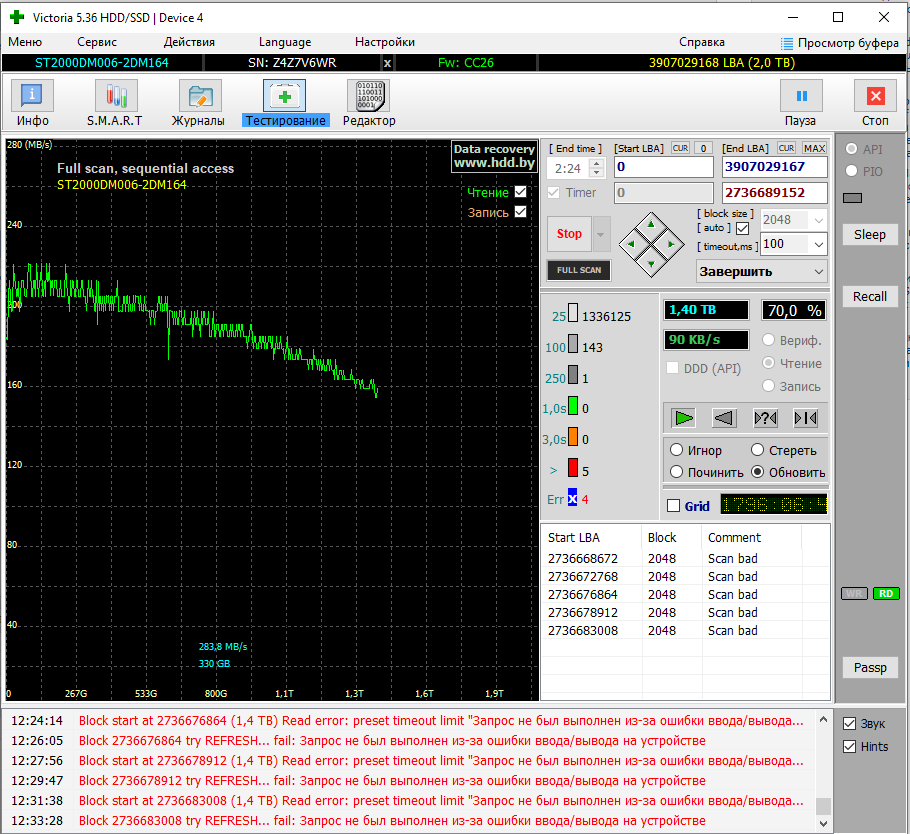Toggle the Чтение graph checkbox
The width and height of the screenshot is (910, 834).
pos(520,192)
